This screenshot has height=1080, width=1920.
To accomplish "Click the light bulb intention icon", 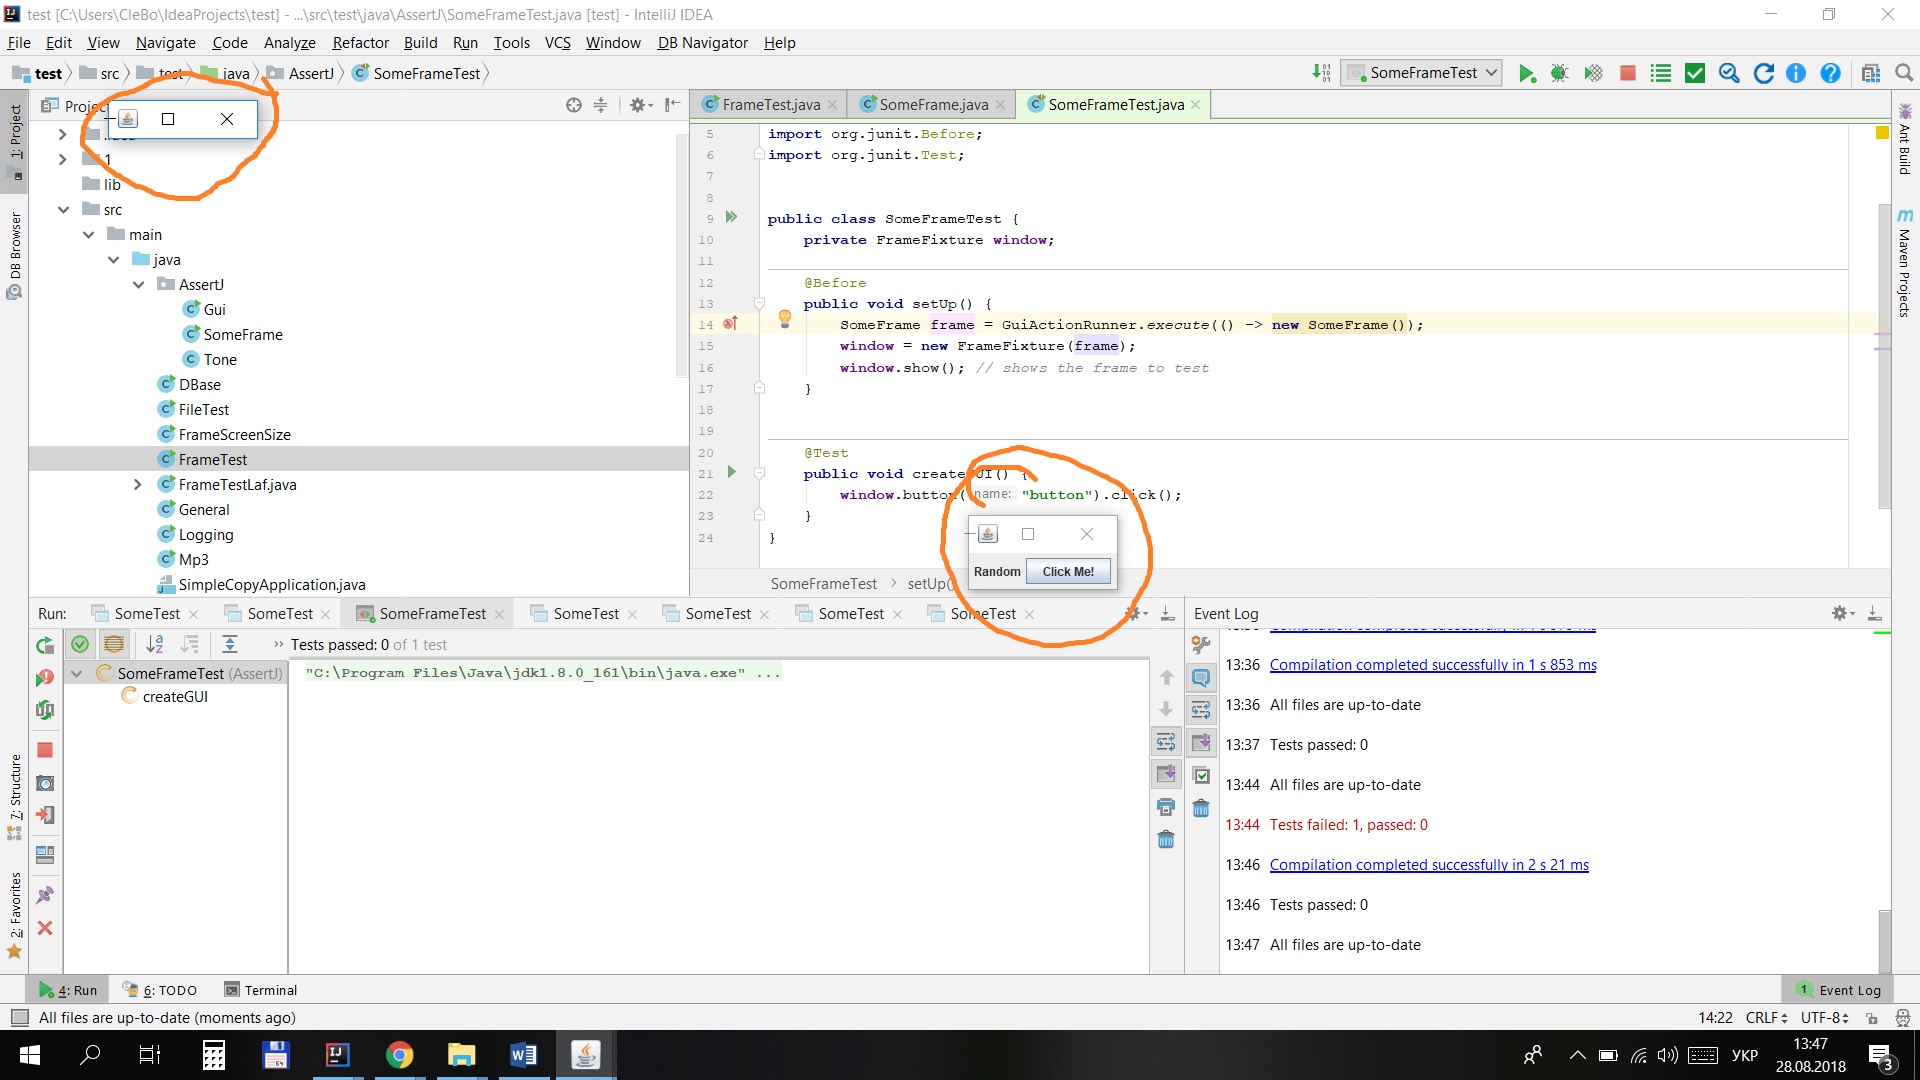I will click(x=785, y=319).
